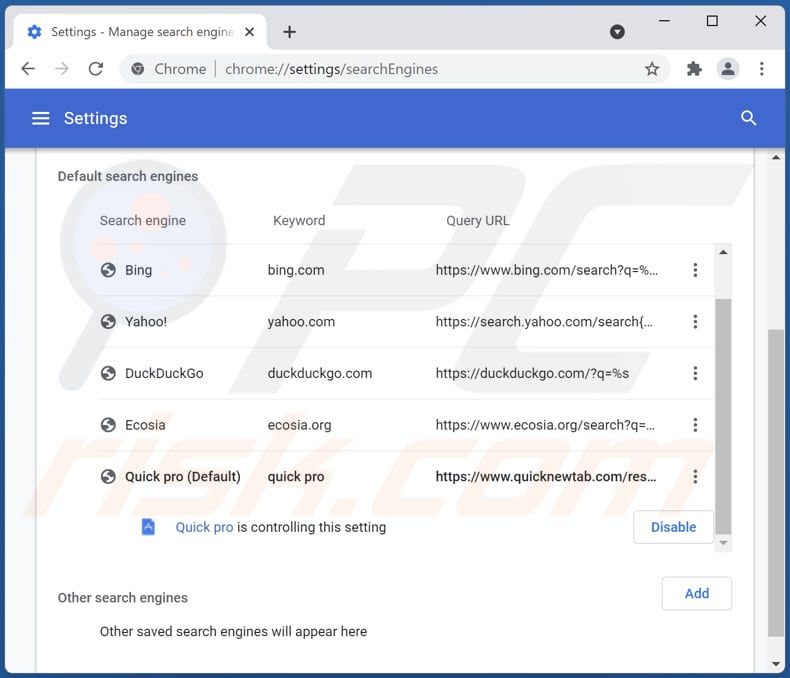Click the Yahoo! search engine name
The height and width of the screenshot is (678, 790).
click(146, 321)
